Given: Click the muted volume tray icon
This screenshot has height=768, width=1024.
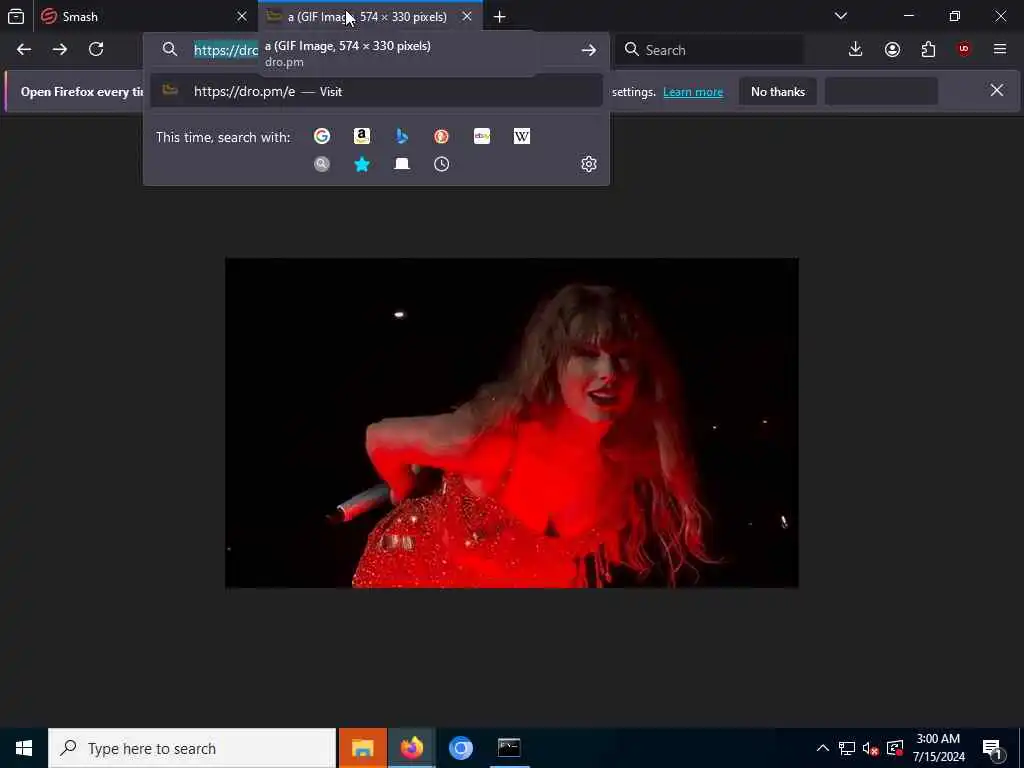Looking at the screenshot, I should [x=871, y=748].
